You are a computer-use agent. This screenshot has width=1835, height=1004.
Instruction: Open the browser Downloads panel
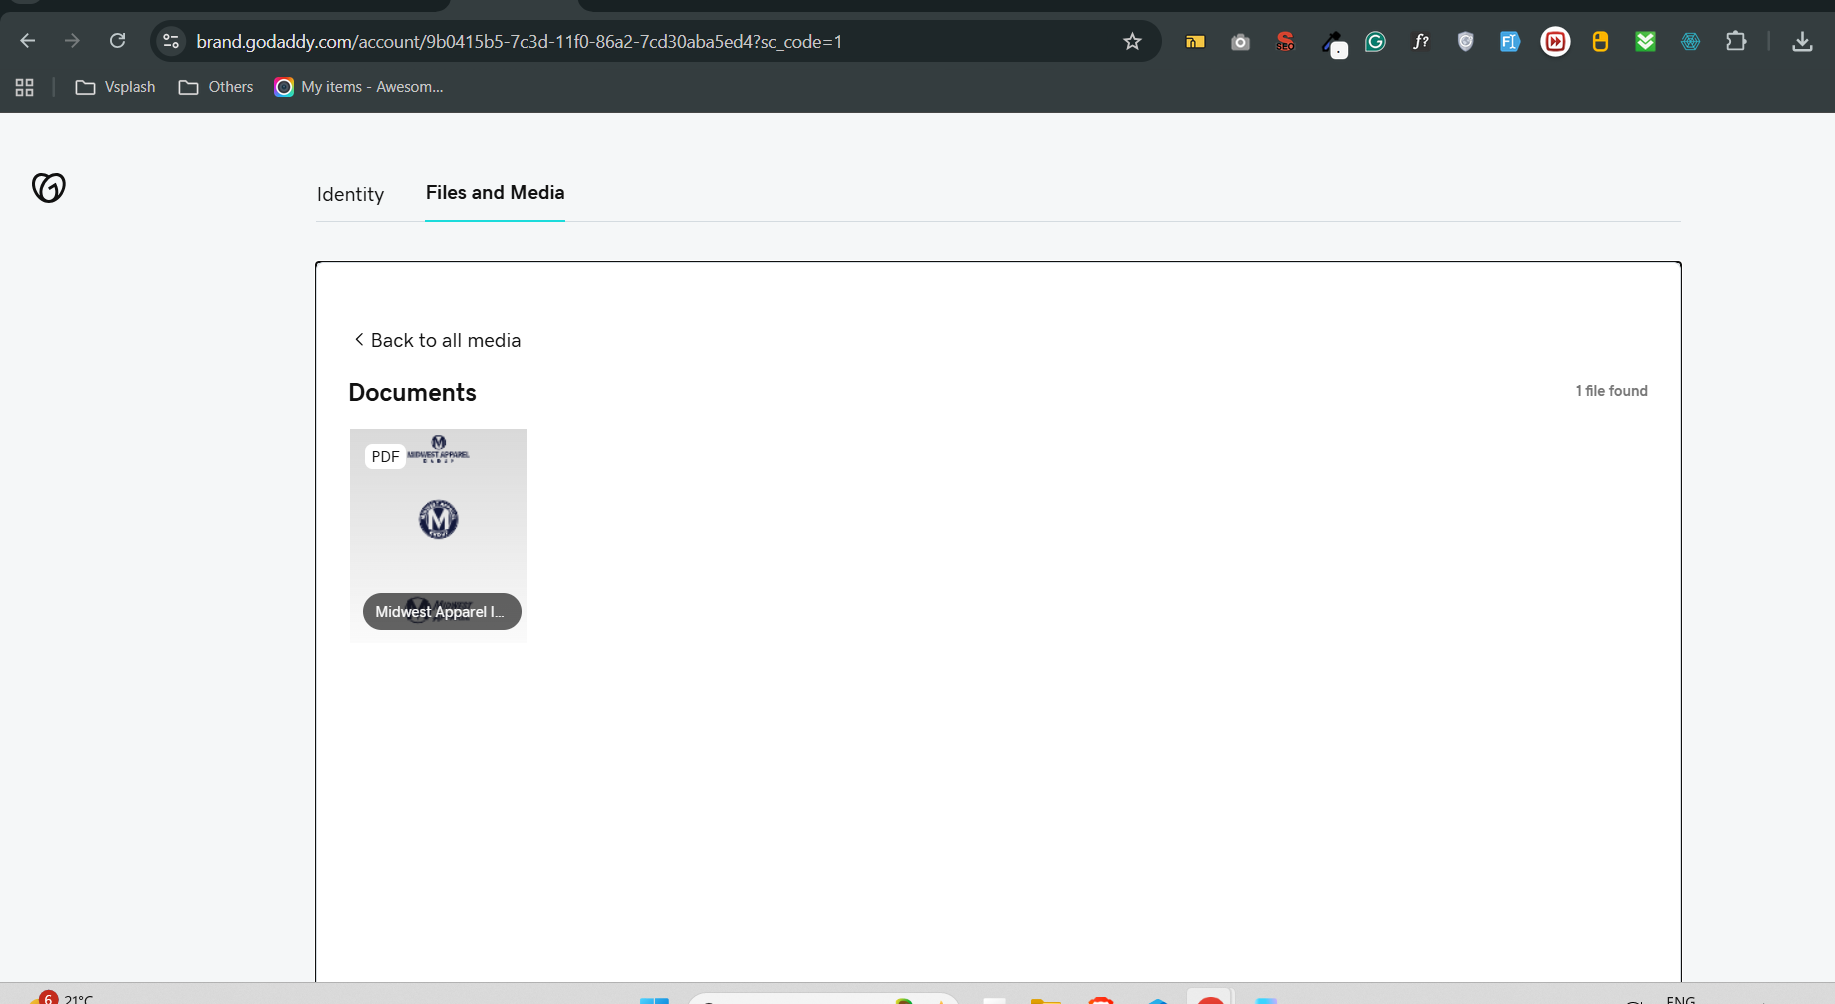1802,41
